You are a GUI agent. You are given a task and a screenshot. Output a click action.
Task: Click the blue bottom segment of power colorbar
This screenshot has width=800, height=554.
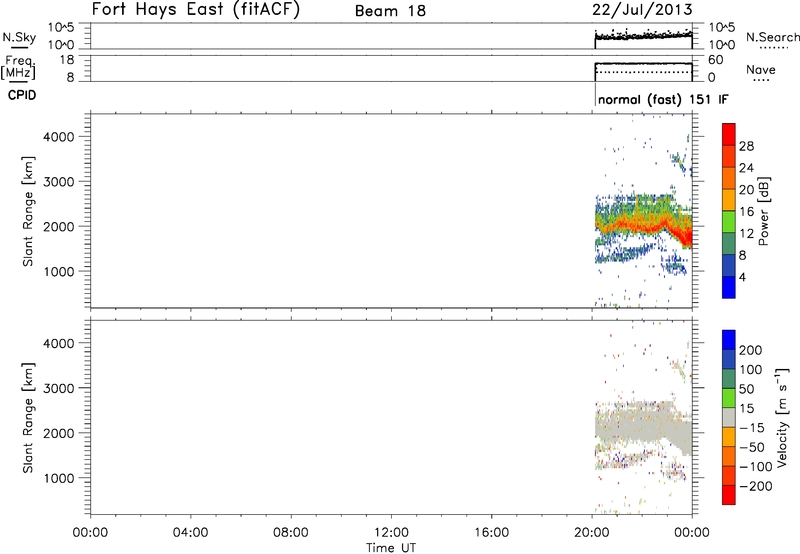pyautogui.click(x=729, y=287)
